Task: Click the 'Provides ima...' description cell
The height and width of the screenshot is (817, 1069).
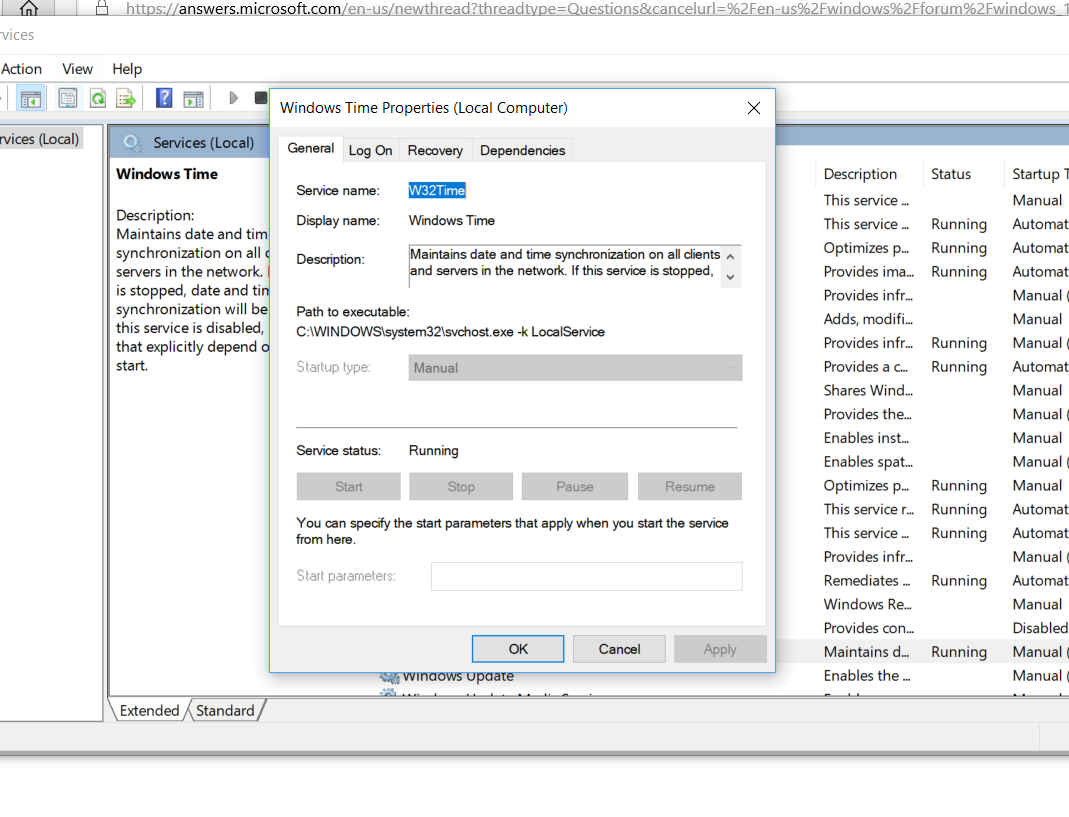Action: point(869,271)
